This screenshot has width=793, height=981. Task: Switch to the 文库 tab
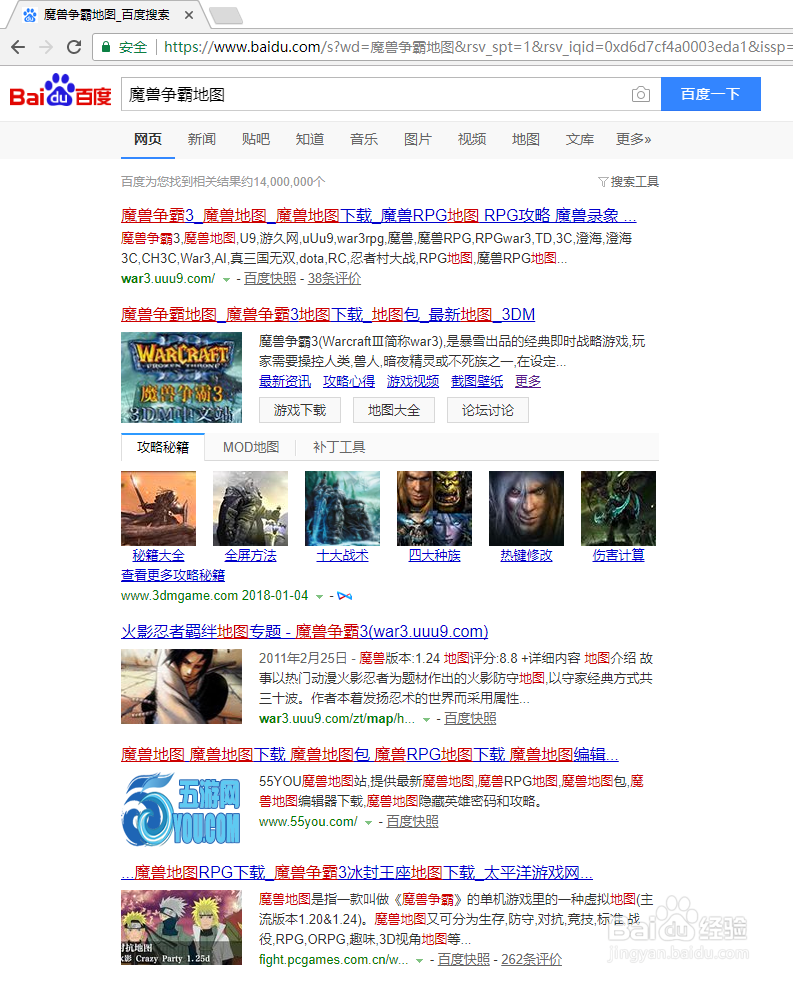pos(580,139)
